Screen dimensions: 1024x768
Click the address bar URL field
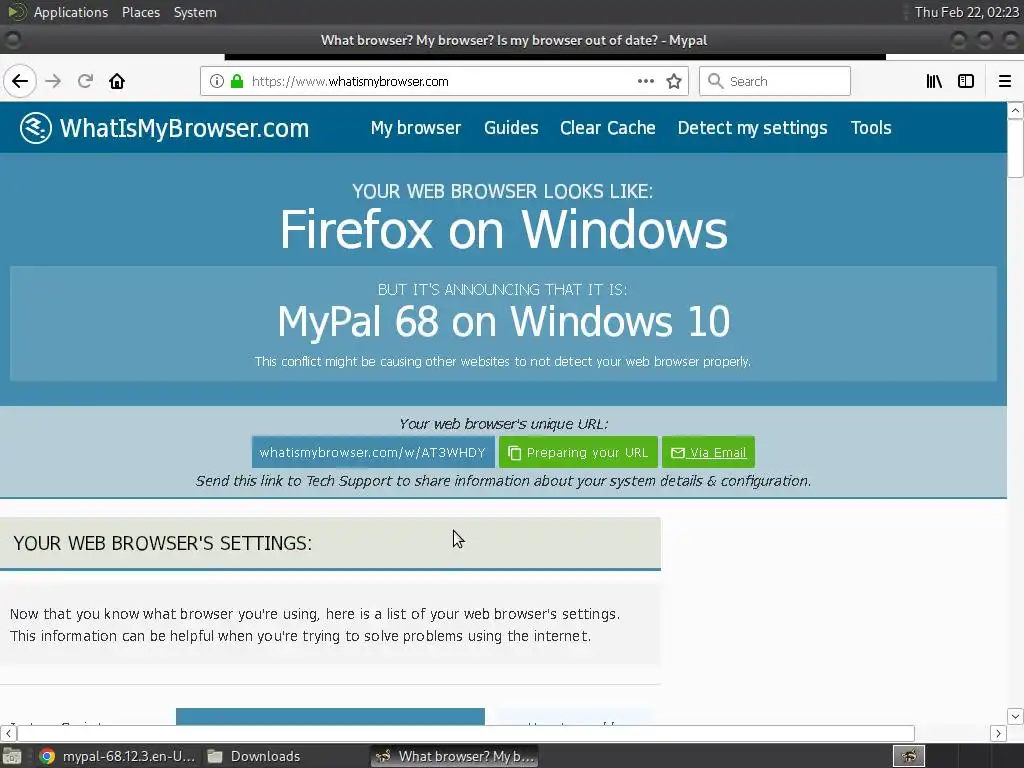pos(444,81)
